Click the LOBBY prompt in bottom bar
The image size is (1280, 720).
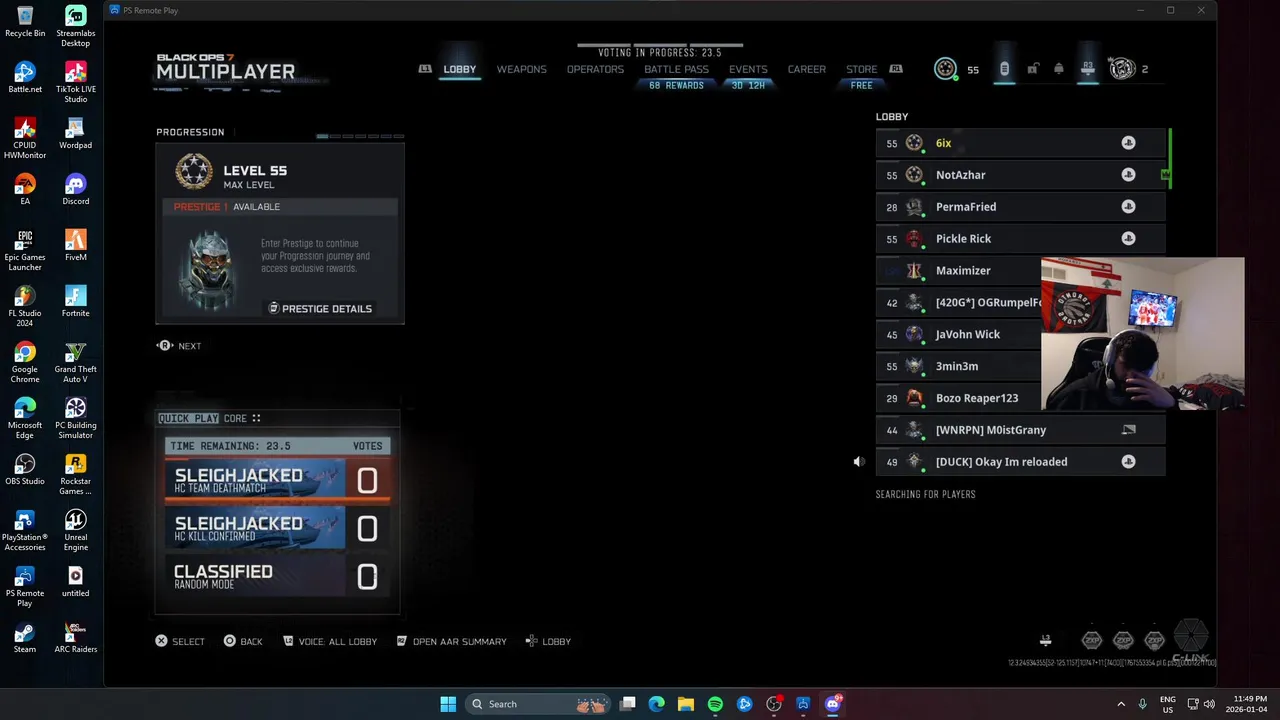pos(548,641)
